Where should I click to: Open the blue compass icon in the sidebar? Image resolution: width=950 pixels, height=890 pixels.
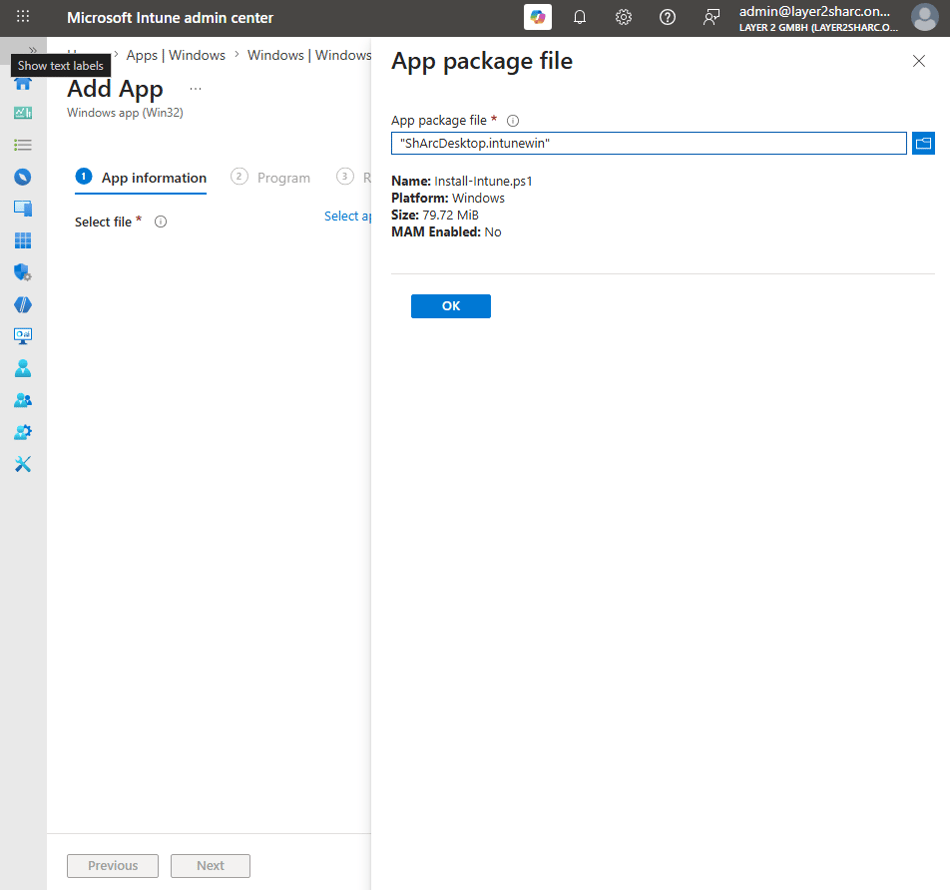pyautogui.click(x=23, y=177)
